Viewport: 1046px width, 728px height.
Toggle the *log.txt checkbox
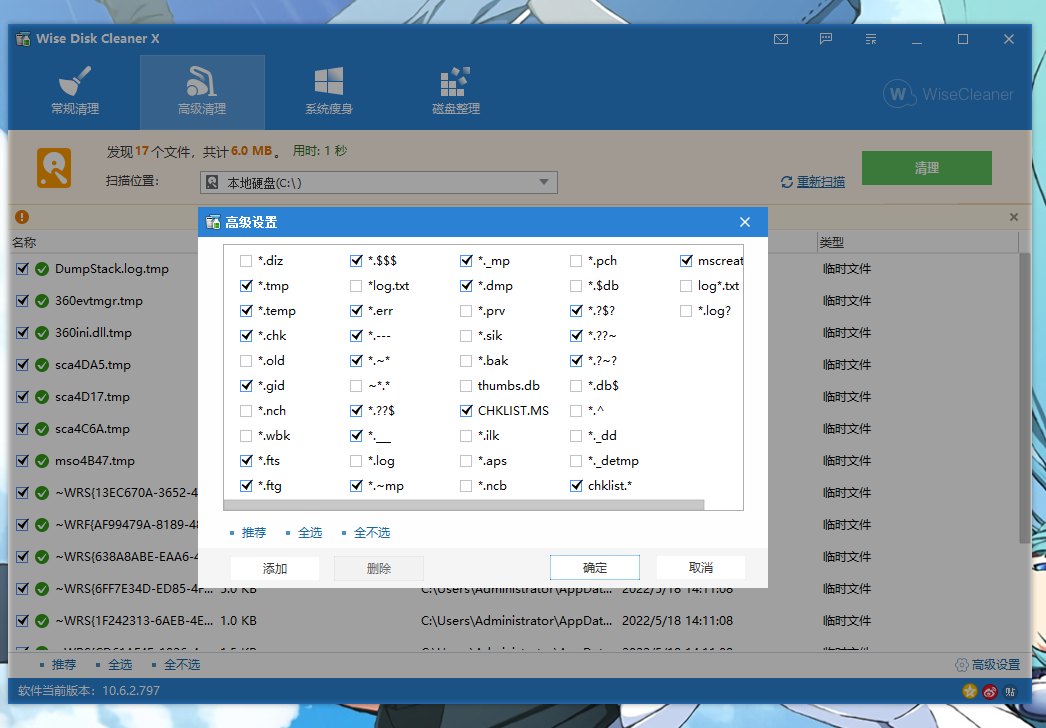[x=356, y=286]
